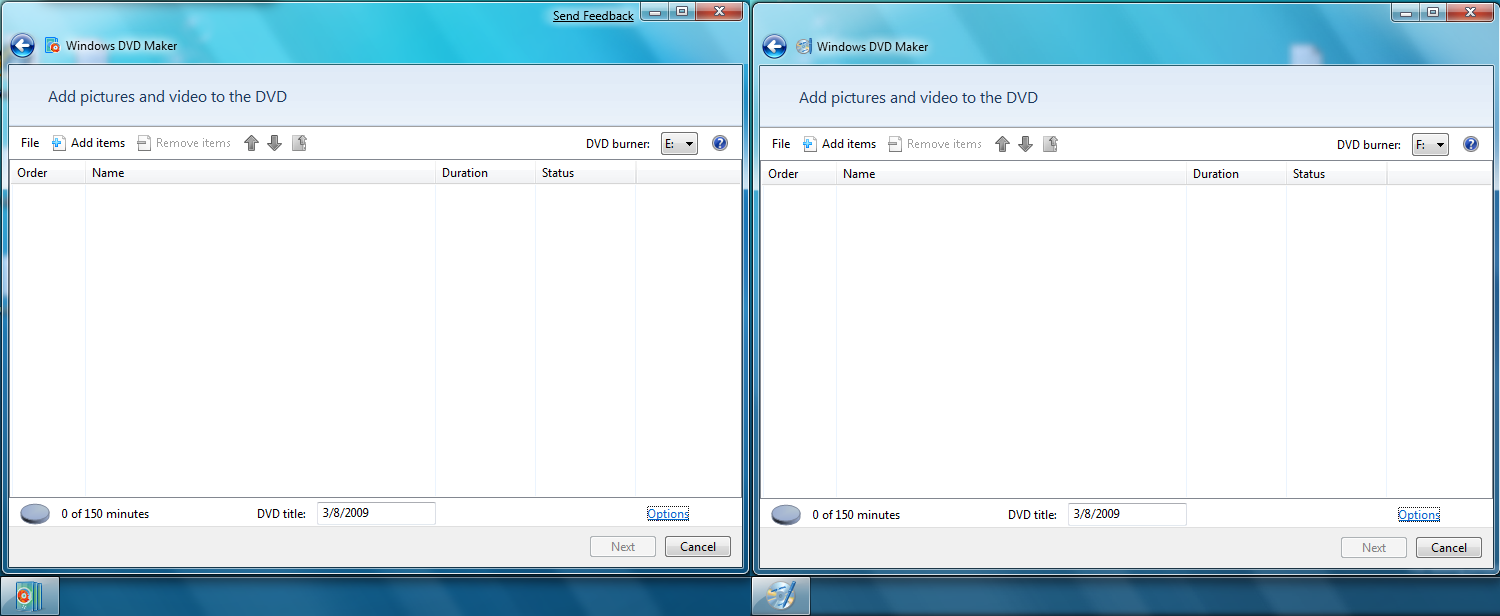
Task: Click the DVD title field in right window
Action: [x=1128, y=514]
